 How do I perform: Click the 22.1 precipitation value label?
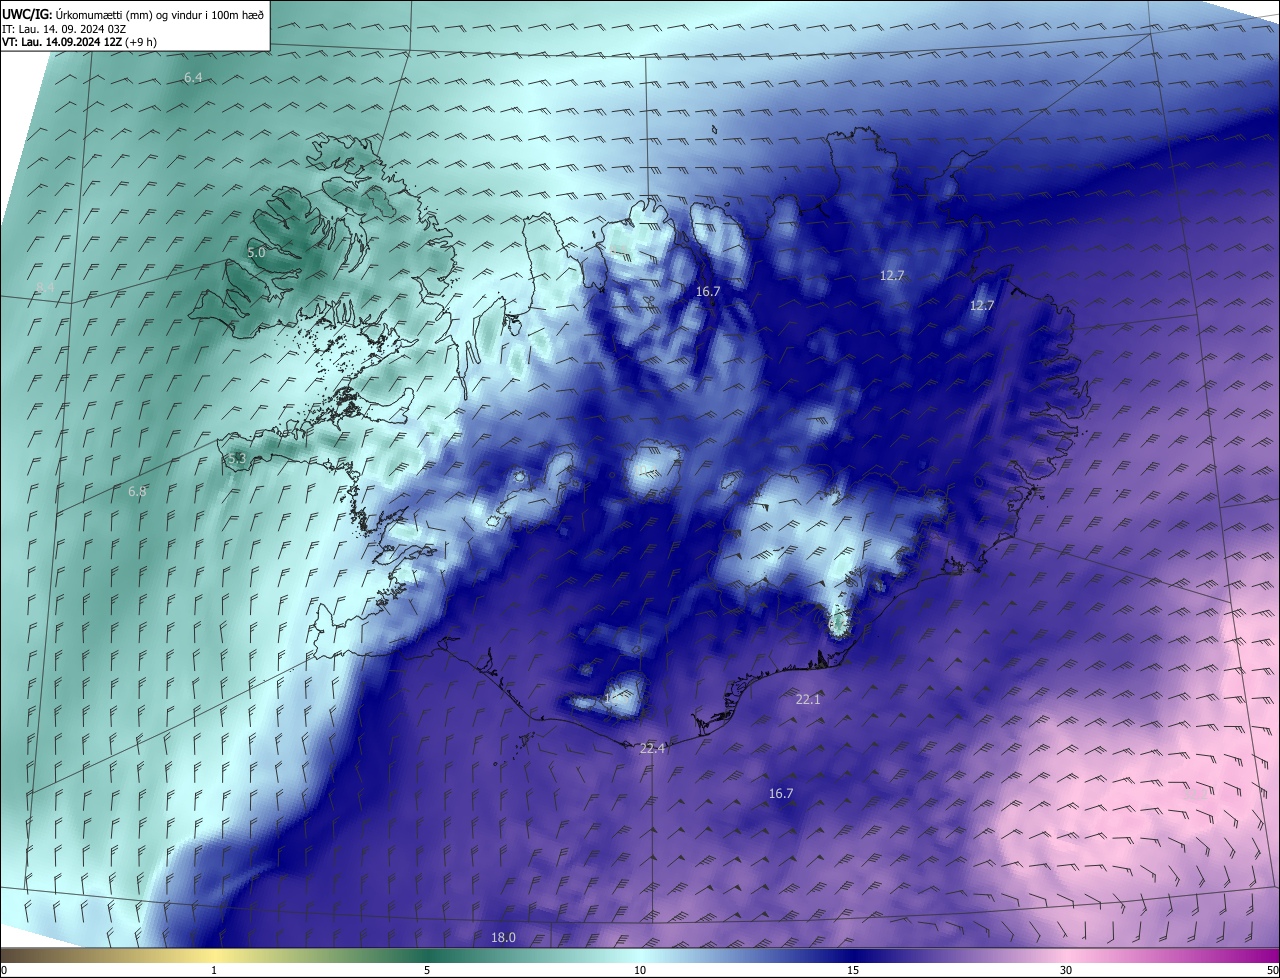pyautogui.click(x=808, y=700)
